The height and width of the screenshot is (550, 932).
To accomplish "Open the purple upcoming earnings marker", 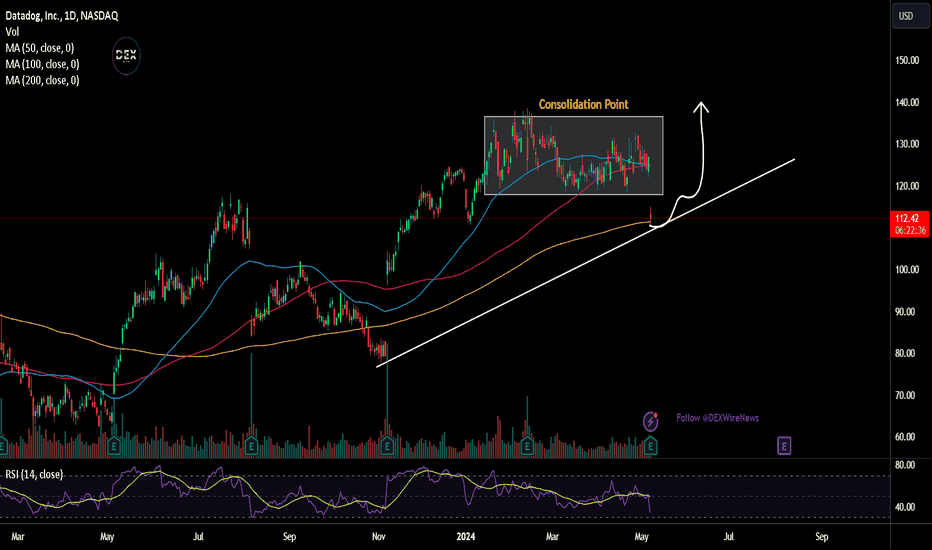I will click(784, 446).
